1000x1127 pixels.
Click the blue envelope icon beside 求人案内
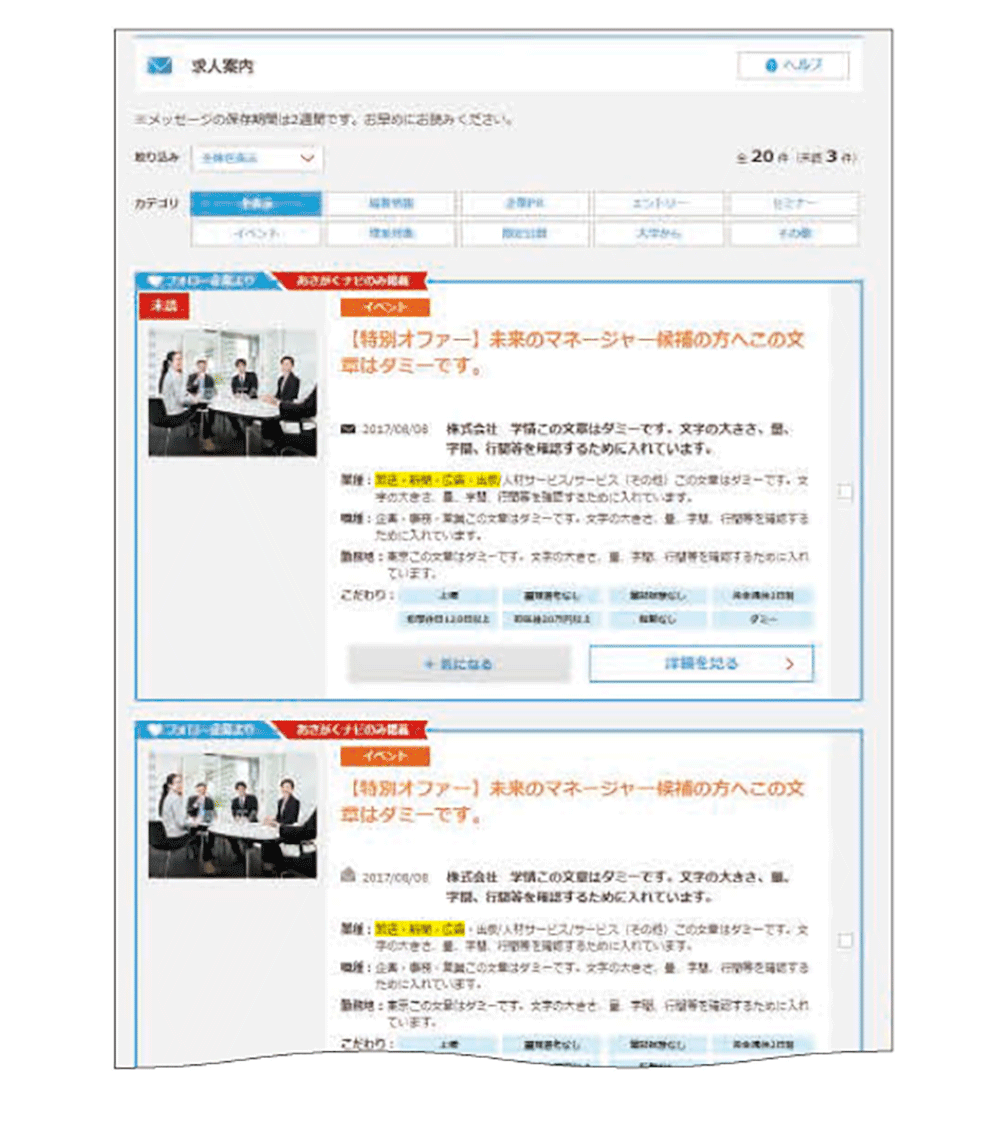pyautogui.click(x=159, y=67)
